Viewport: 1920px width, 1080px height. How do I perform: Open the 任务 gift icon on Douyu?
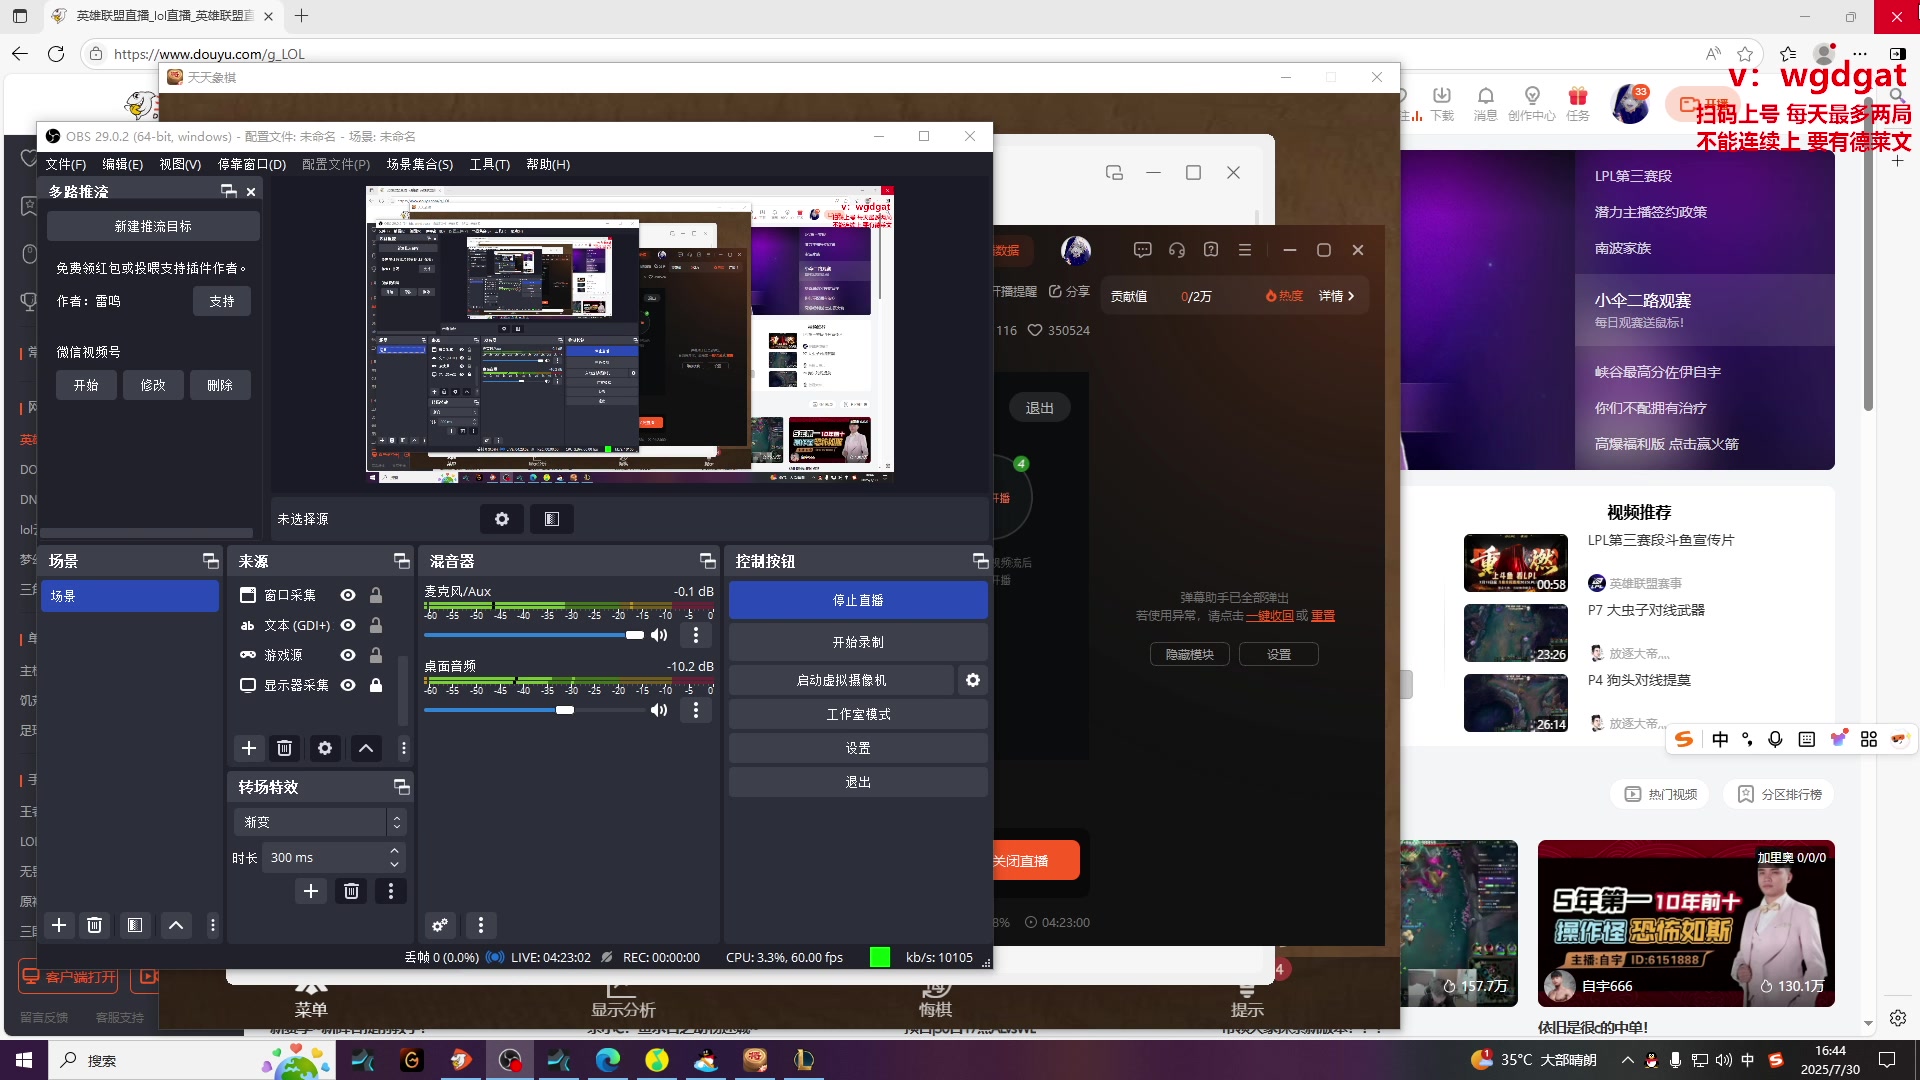(1578, 103)
